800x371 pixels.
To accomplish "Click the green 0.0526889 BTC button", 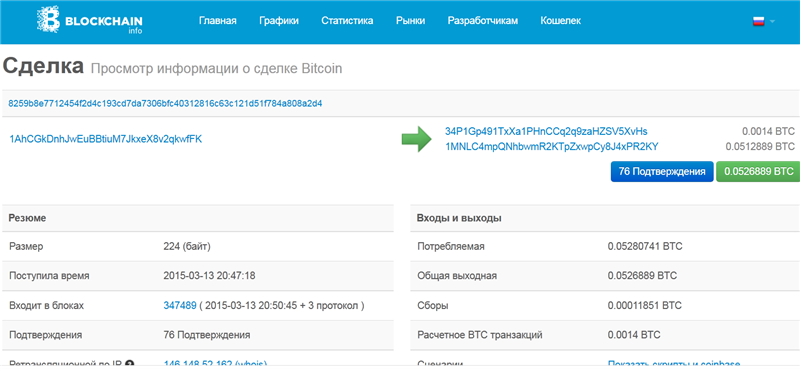I will [757, 172].
